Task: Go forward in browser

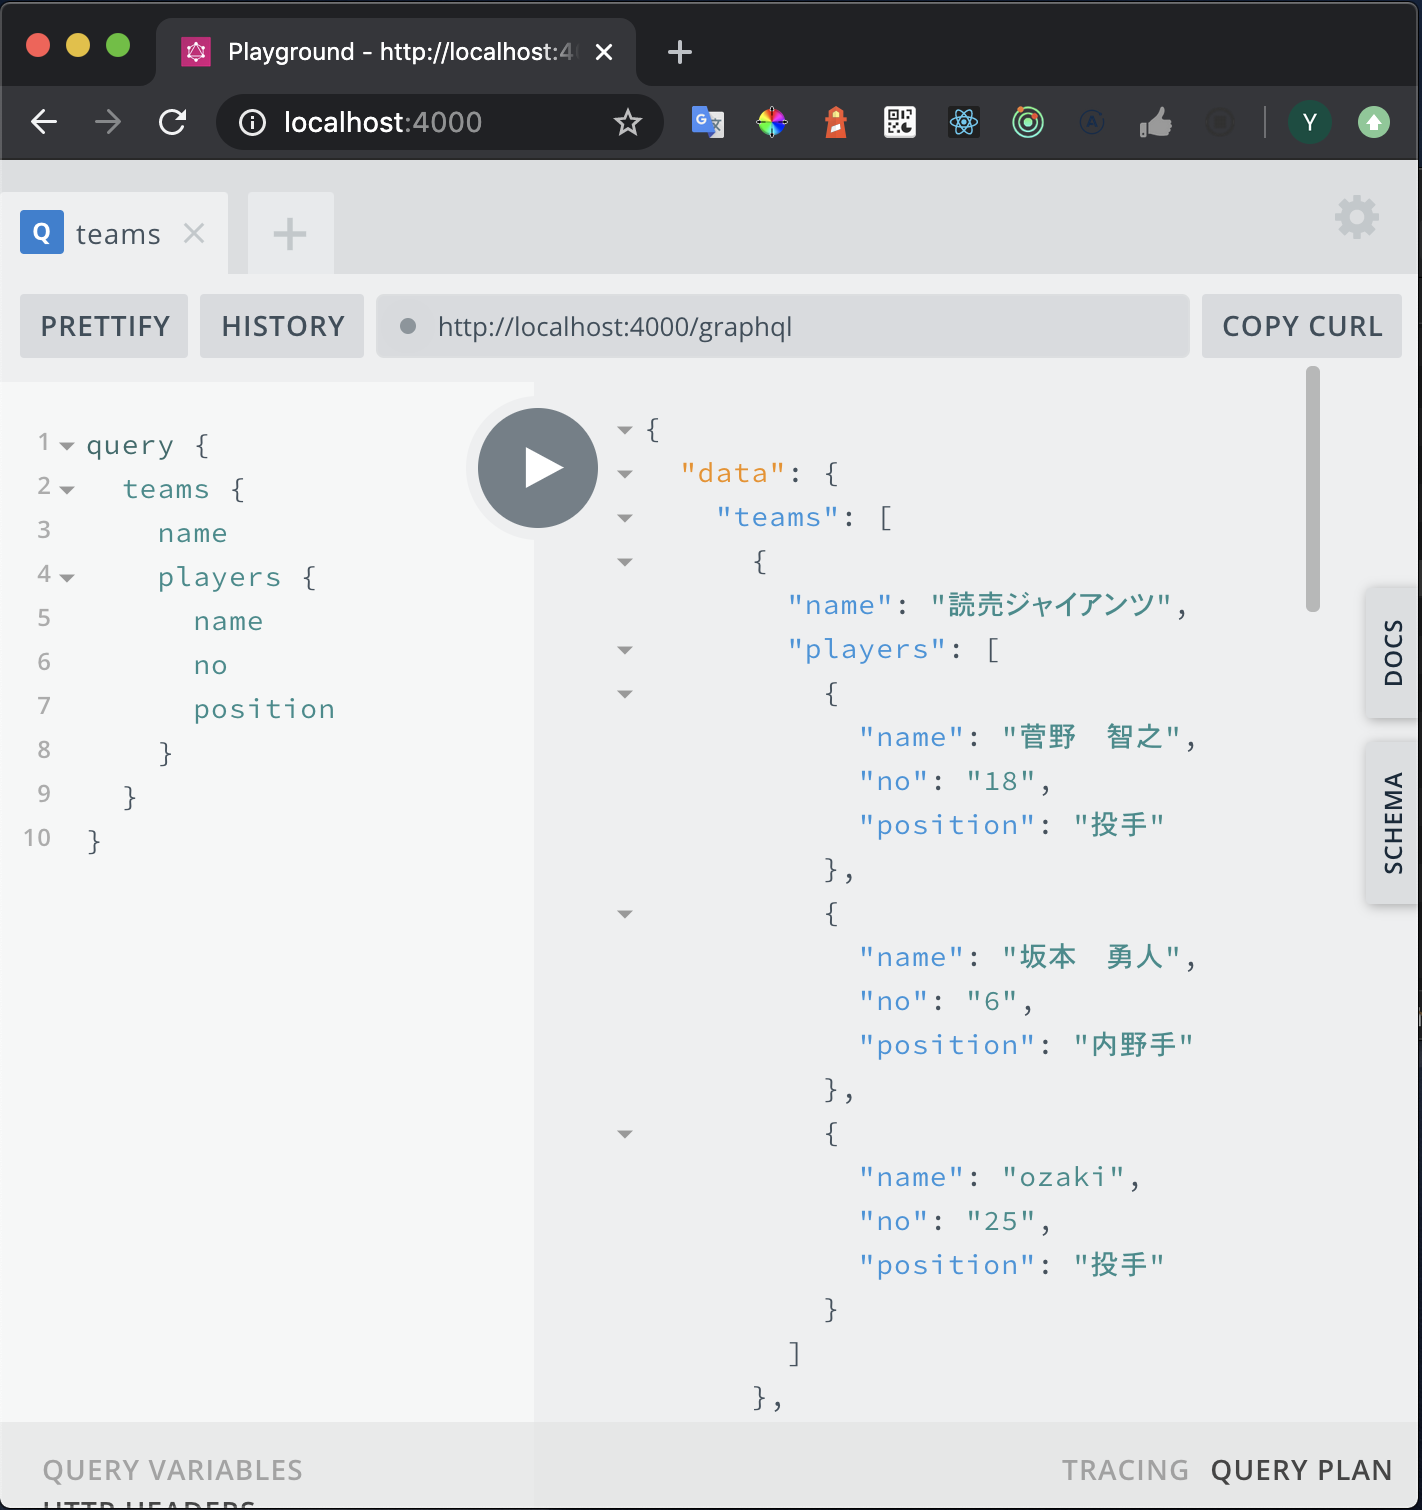Action: point(108,122)
